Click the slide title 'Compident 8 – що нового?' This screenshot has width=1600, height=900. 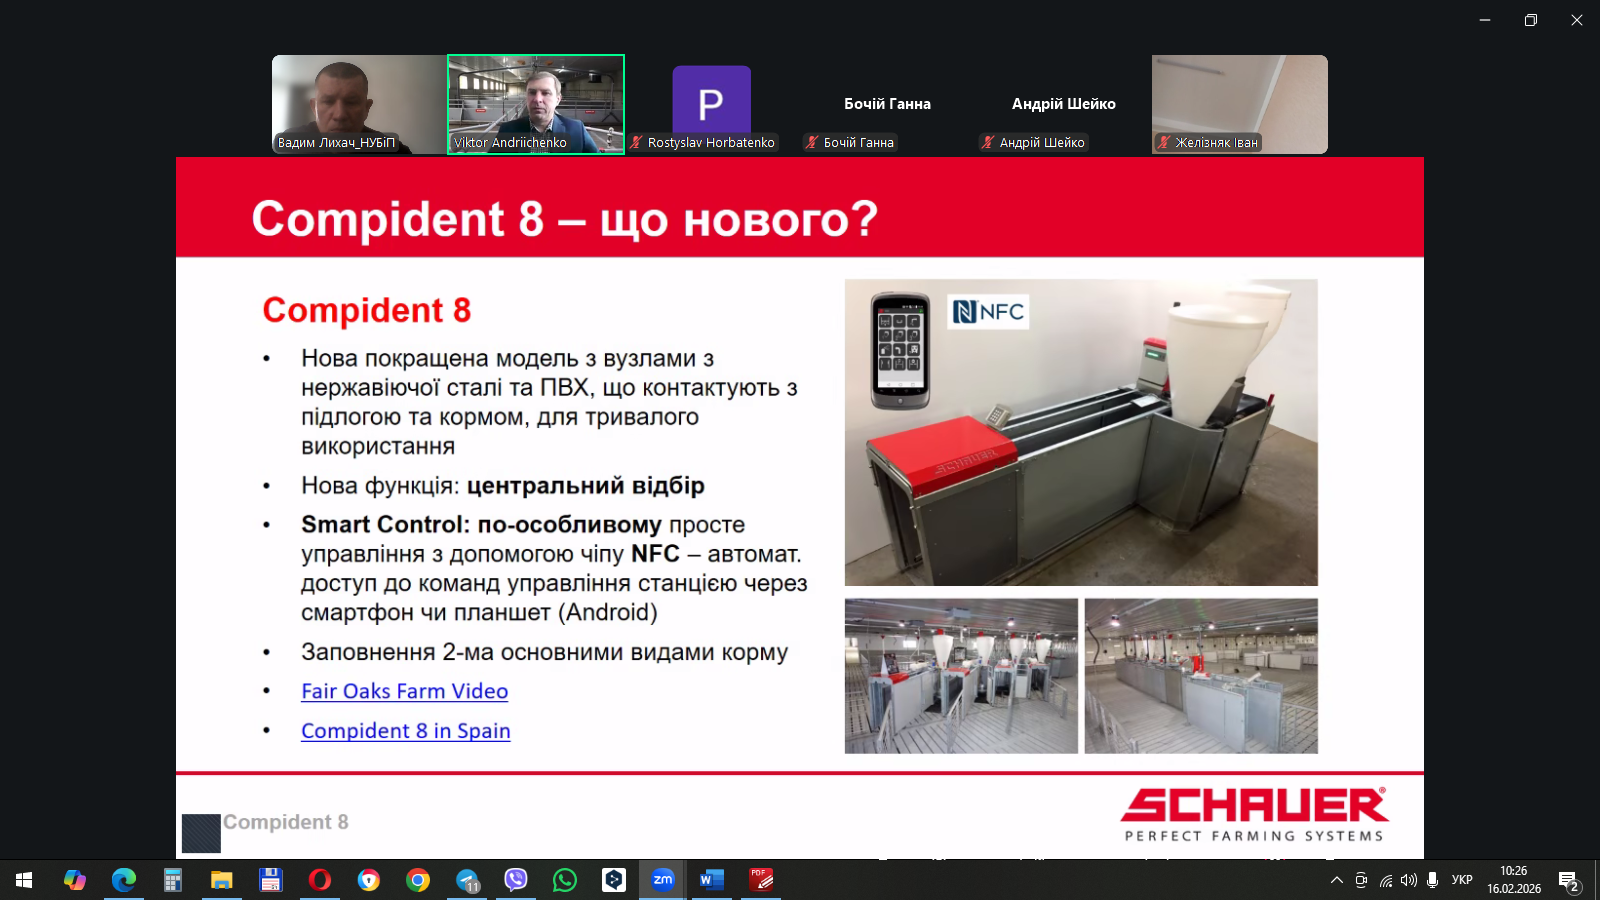tap(565, 218)
